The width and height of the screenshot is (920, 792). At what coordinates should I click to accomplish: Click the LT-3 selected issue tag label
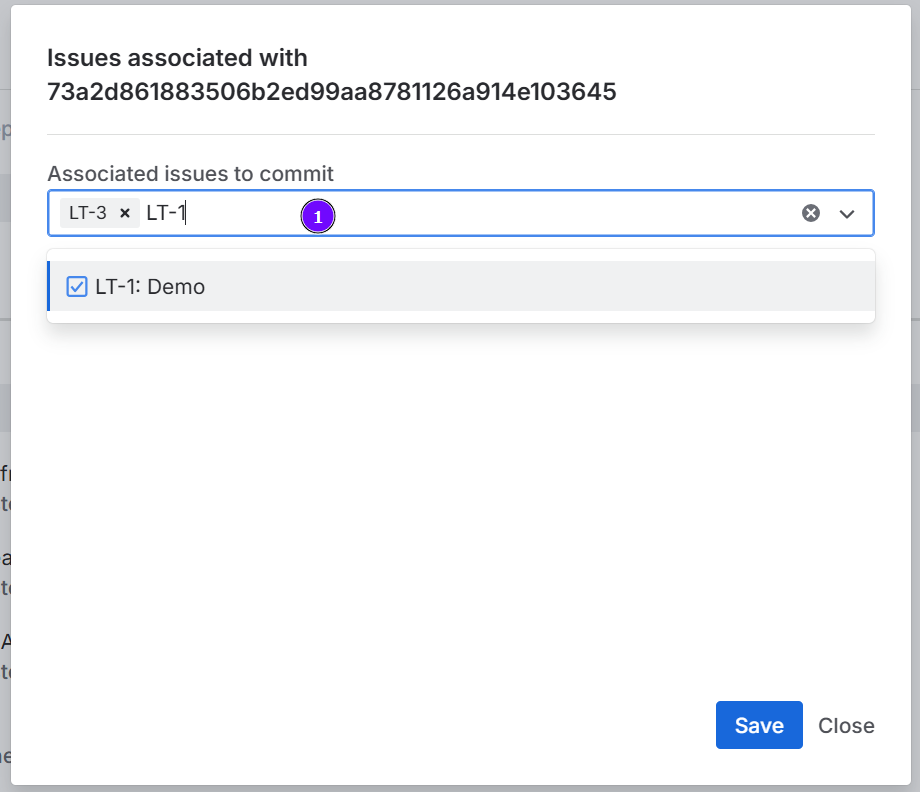[x=88, y=213]
